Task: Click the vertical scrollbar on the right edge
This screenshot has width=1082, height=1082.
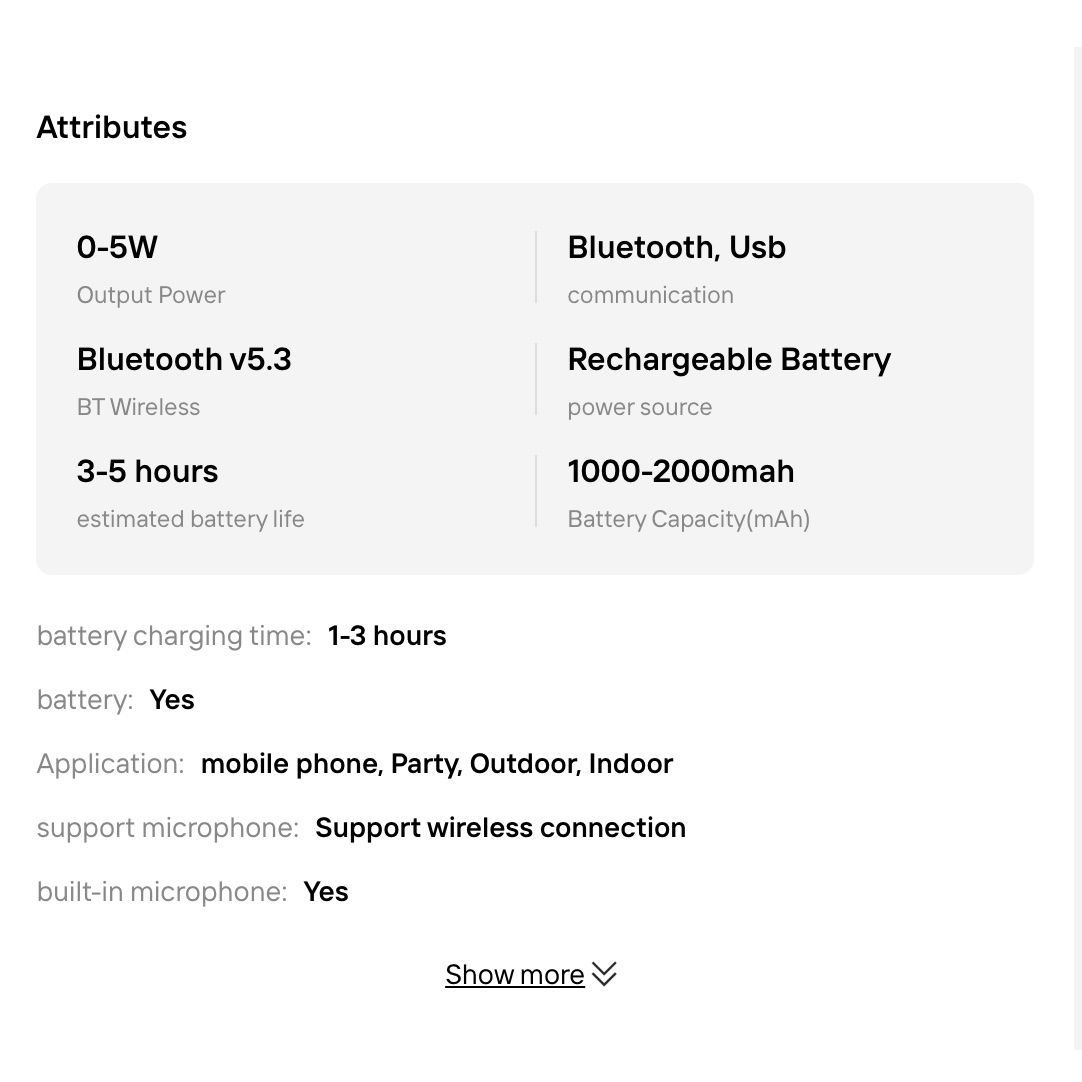Action: [x=1077, y=540]
